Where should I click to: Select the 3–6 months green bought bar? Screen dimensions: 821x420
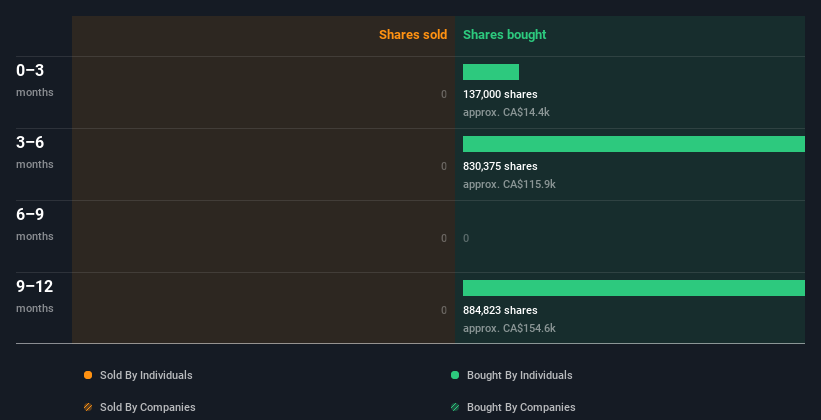[x=634, y=144]
